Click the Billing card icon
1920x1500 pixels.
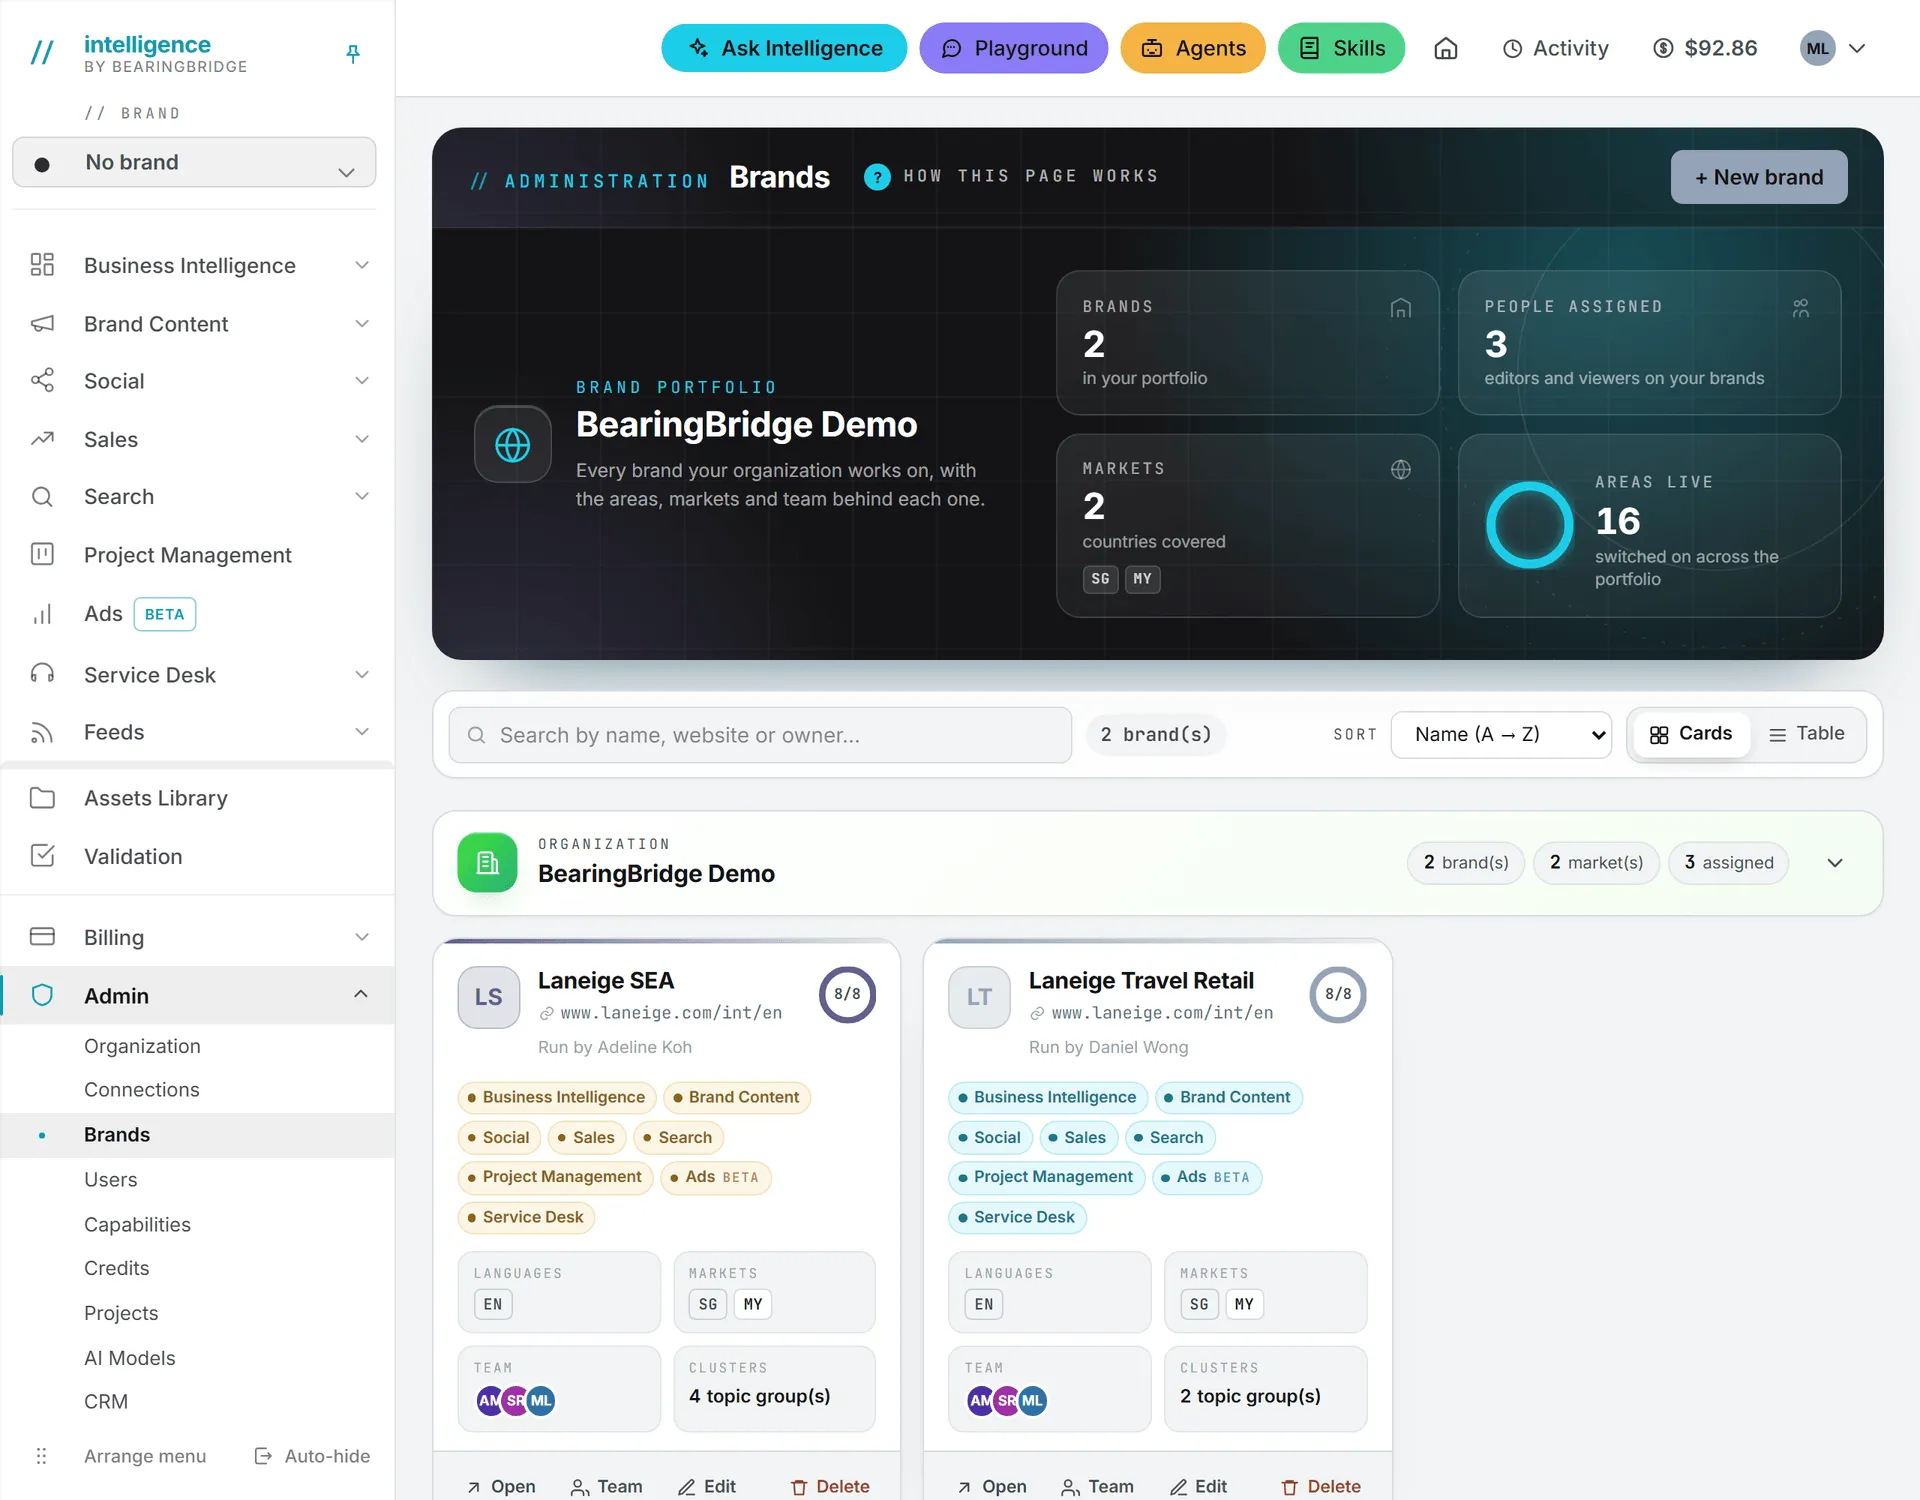pos(42,937)
